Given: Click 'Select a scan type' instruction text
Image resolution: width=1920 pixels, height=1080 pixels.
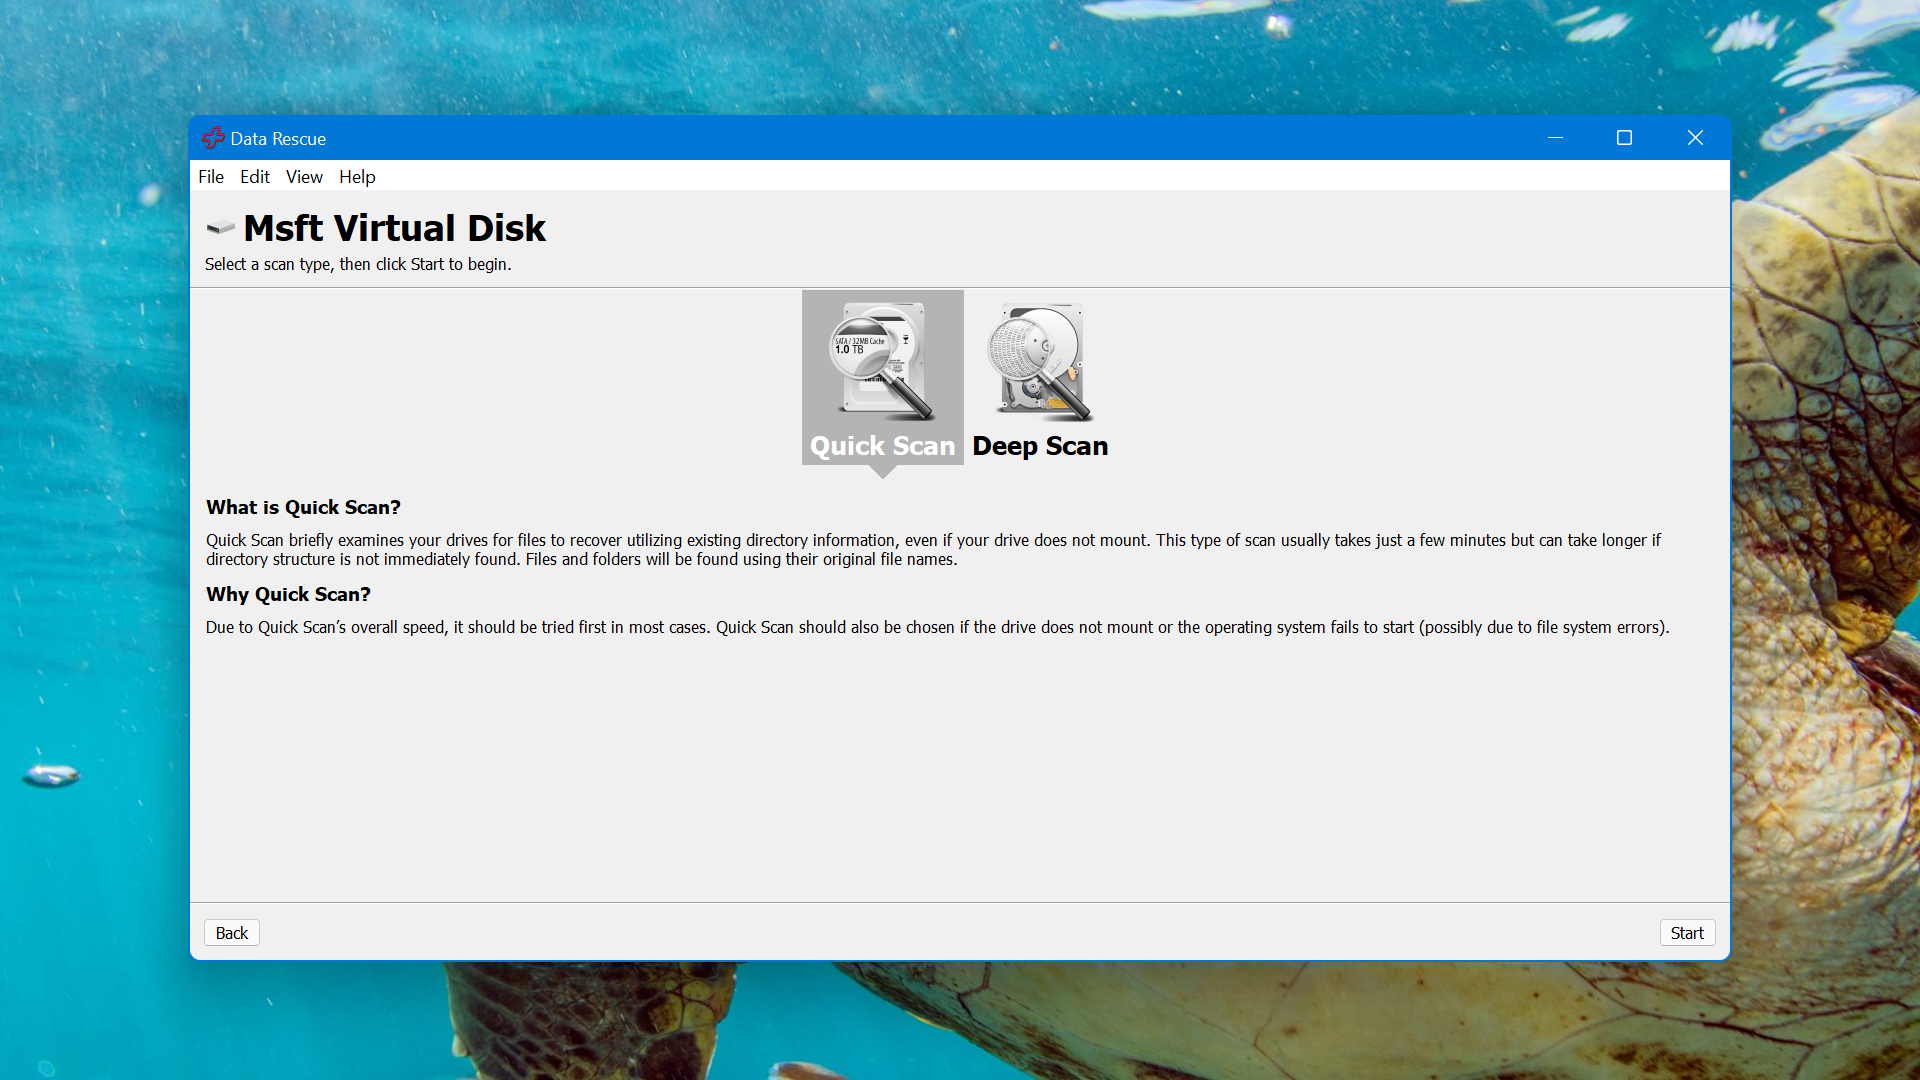Looking at the screenshot, I should pos(358,264).
